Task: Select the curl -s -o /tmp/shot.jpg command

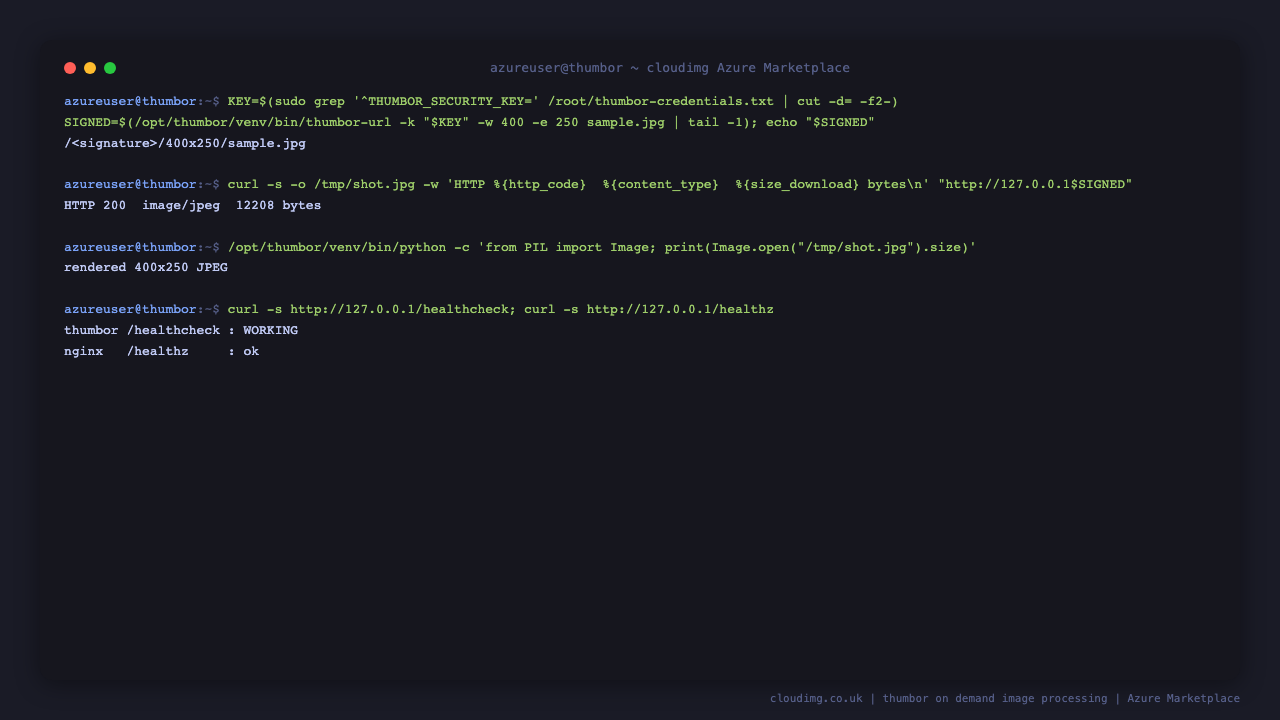Action: (680, 185)
